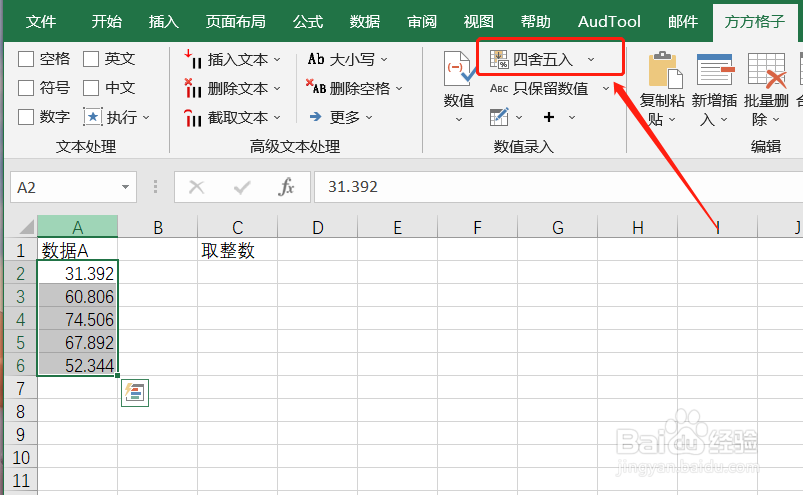Click the select-all corner triangle
This screenshot has height=495, width=803.
click(24, 227)
